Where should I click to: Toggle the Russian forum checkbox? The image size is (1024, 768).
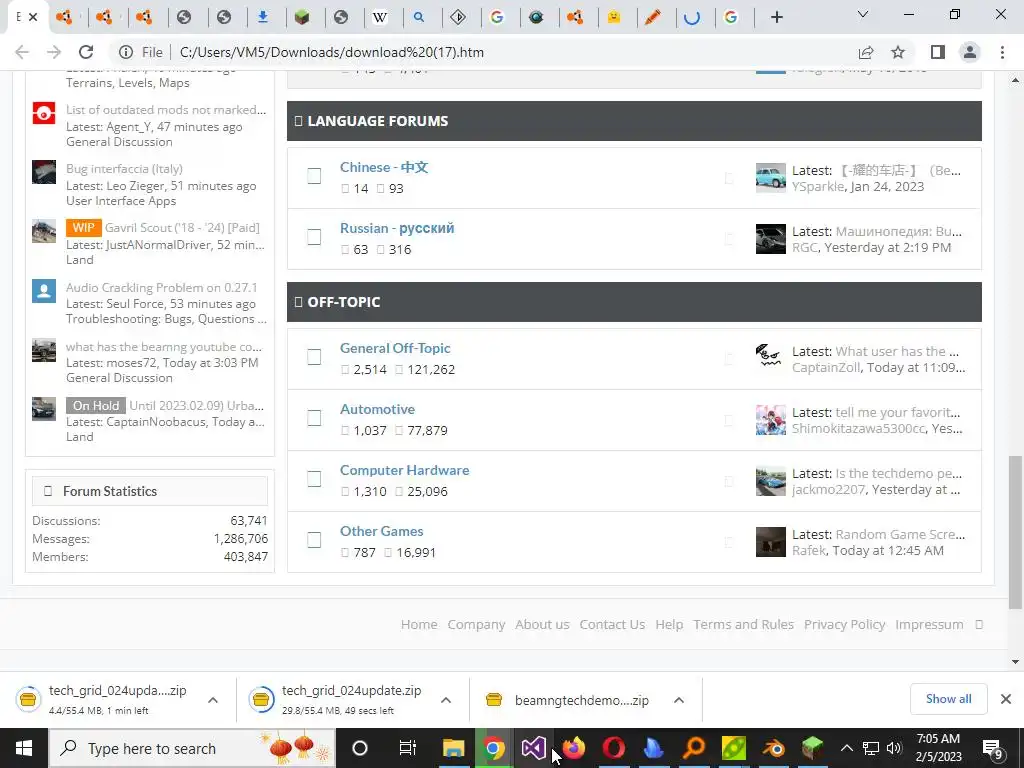(x=314, y=237)
